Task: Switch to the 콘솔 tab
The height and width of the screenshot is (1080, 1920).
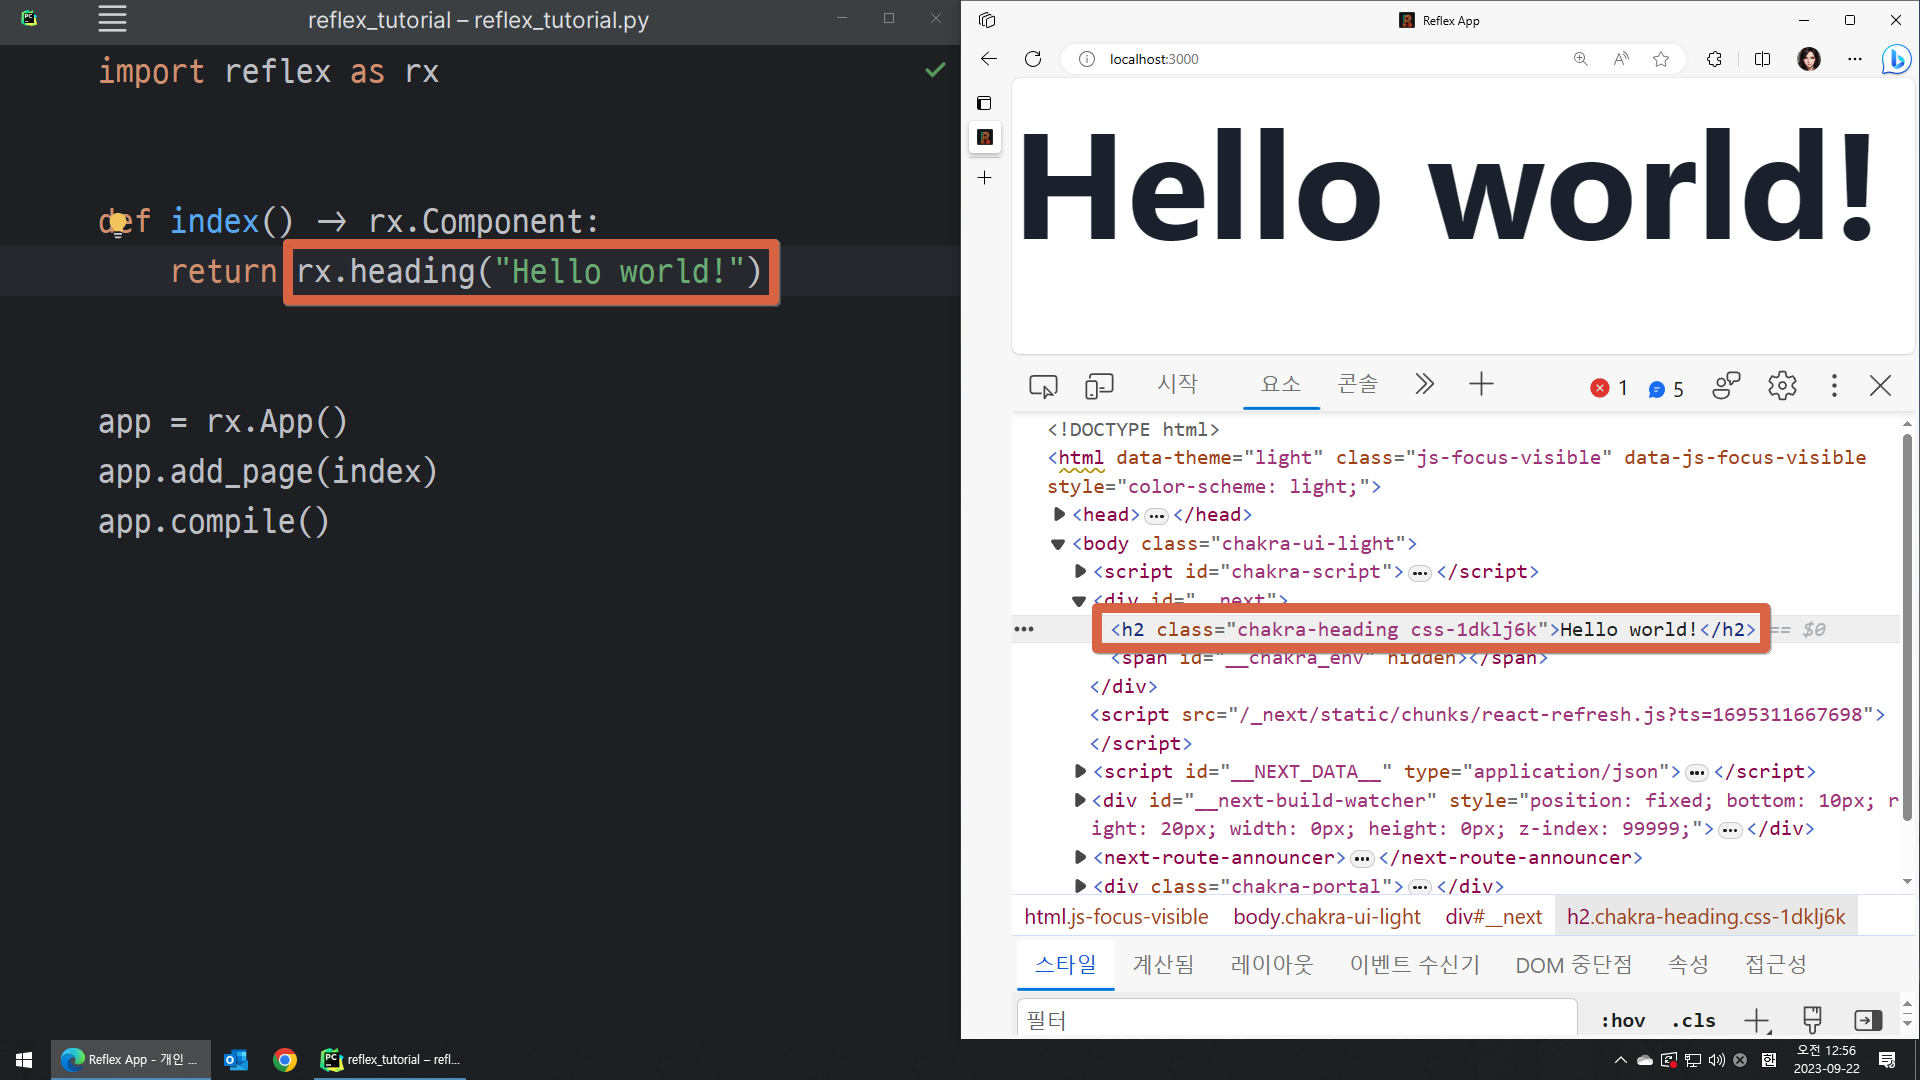Action: coord(1357,384)
